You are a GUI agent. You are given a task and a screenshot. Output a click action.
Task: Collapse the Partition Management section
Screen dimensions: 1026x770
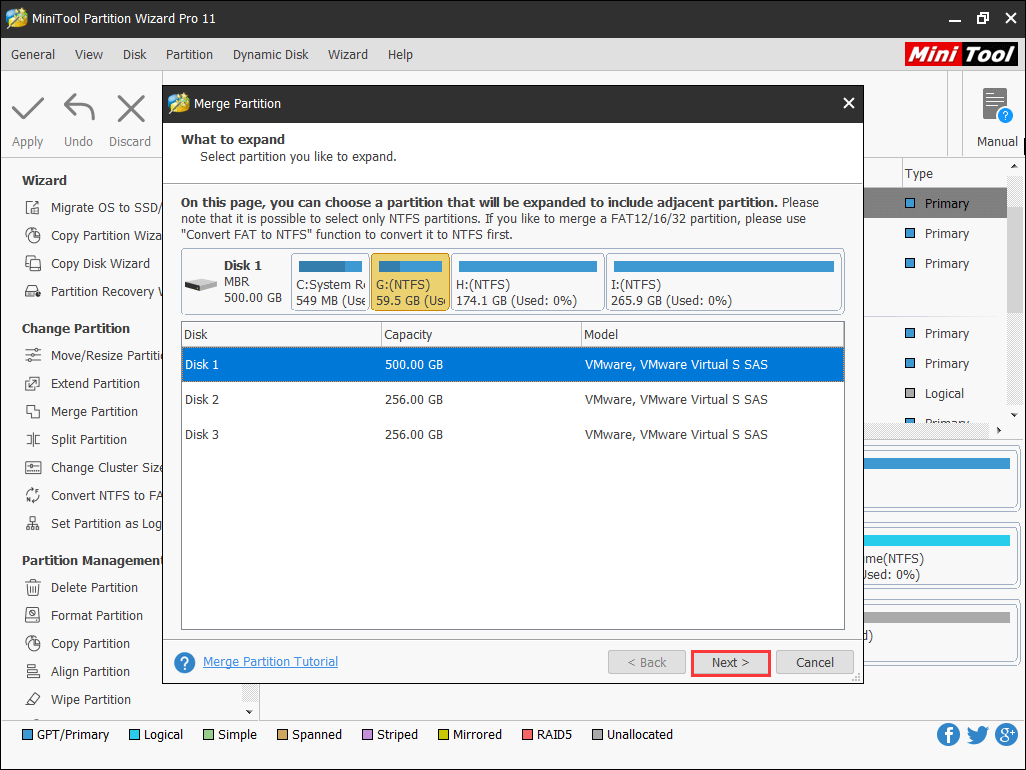pyautogui.click(x=89, y=560)
